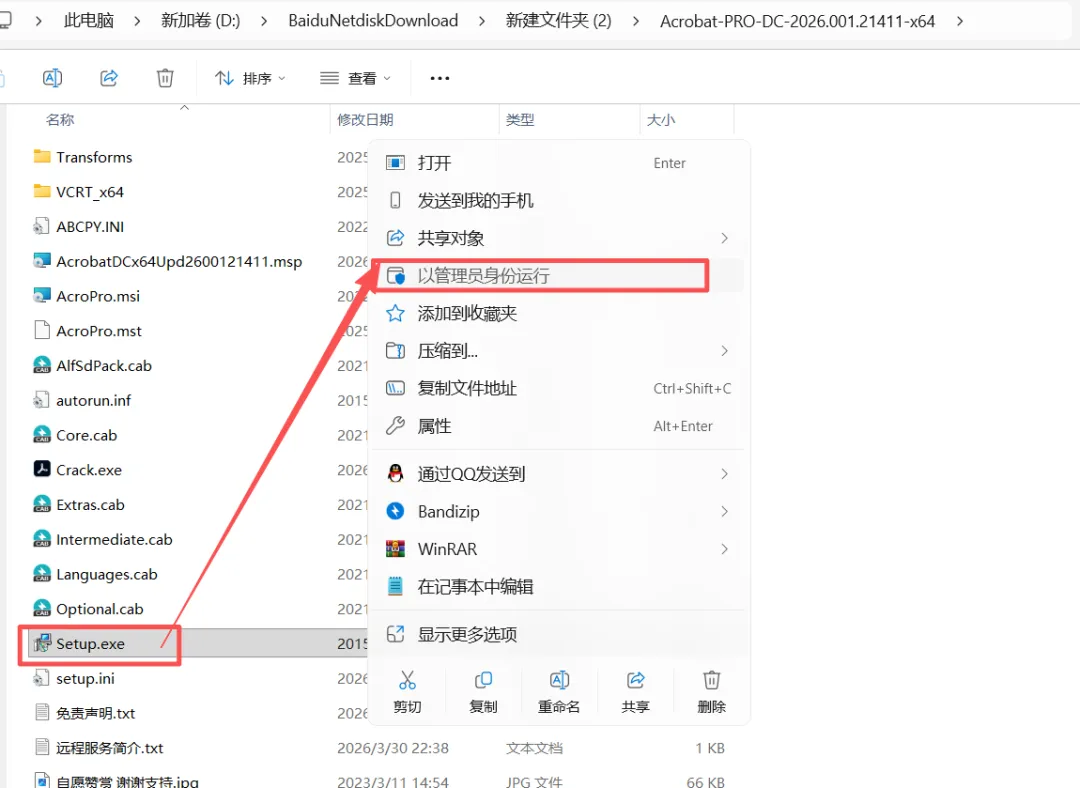Click the 复制 copy button in context menu
The image size is (1080, 788).
point(484,692)
